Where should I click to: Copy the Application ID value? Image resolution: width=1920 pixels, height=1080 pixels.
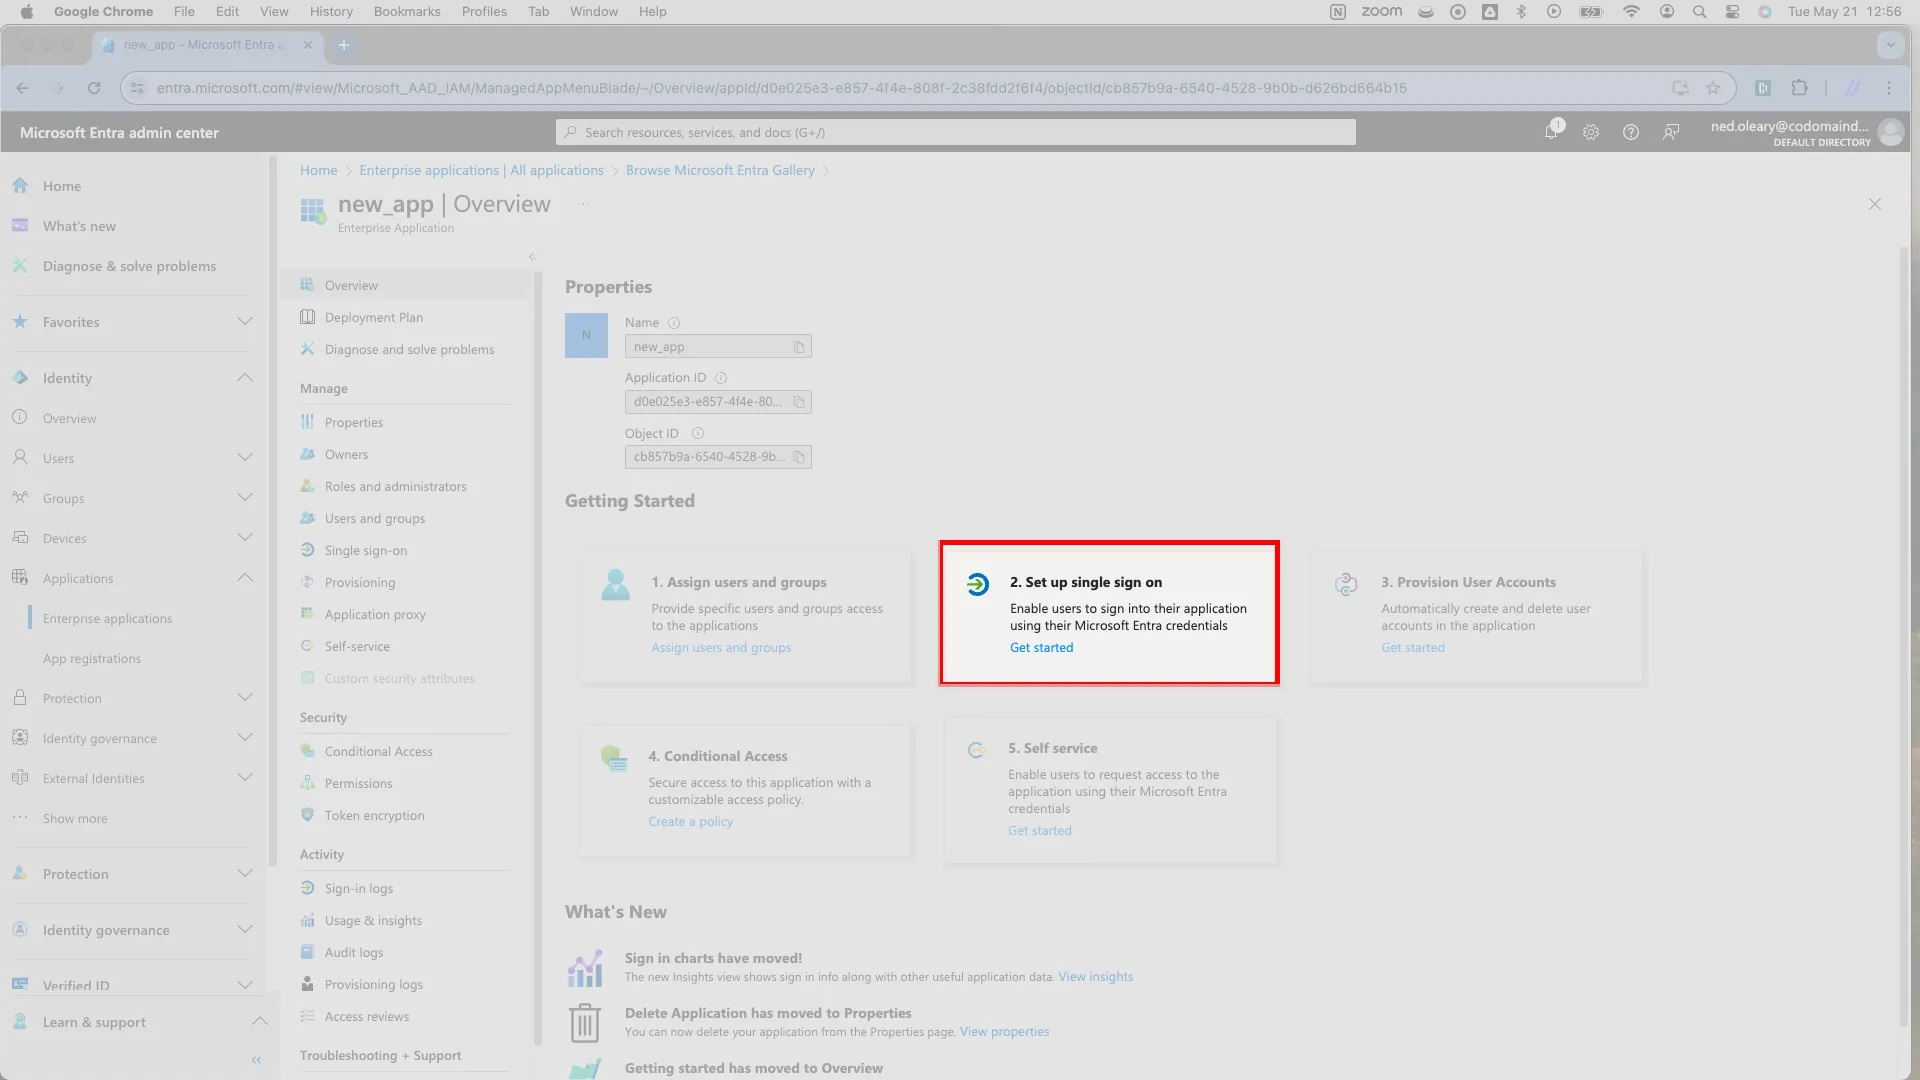pyautogui.click(x=799, y=402)
